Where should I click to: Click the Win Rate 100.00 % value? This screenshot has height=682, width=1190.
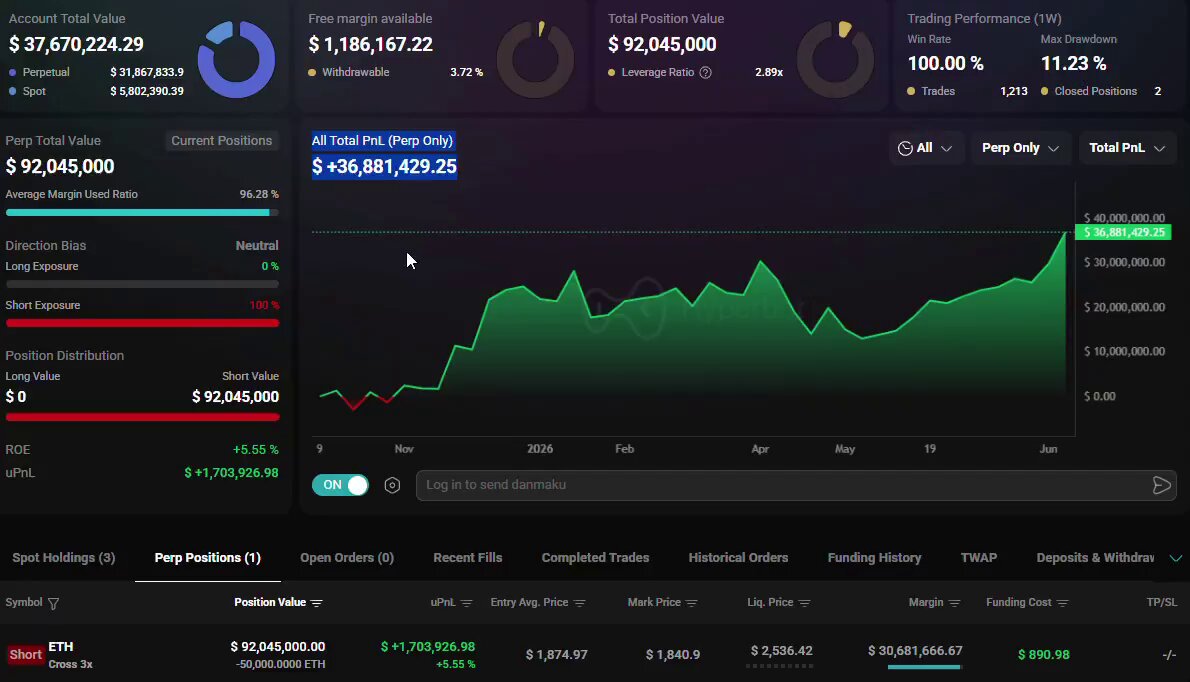[x=946, y=64]
